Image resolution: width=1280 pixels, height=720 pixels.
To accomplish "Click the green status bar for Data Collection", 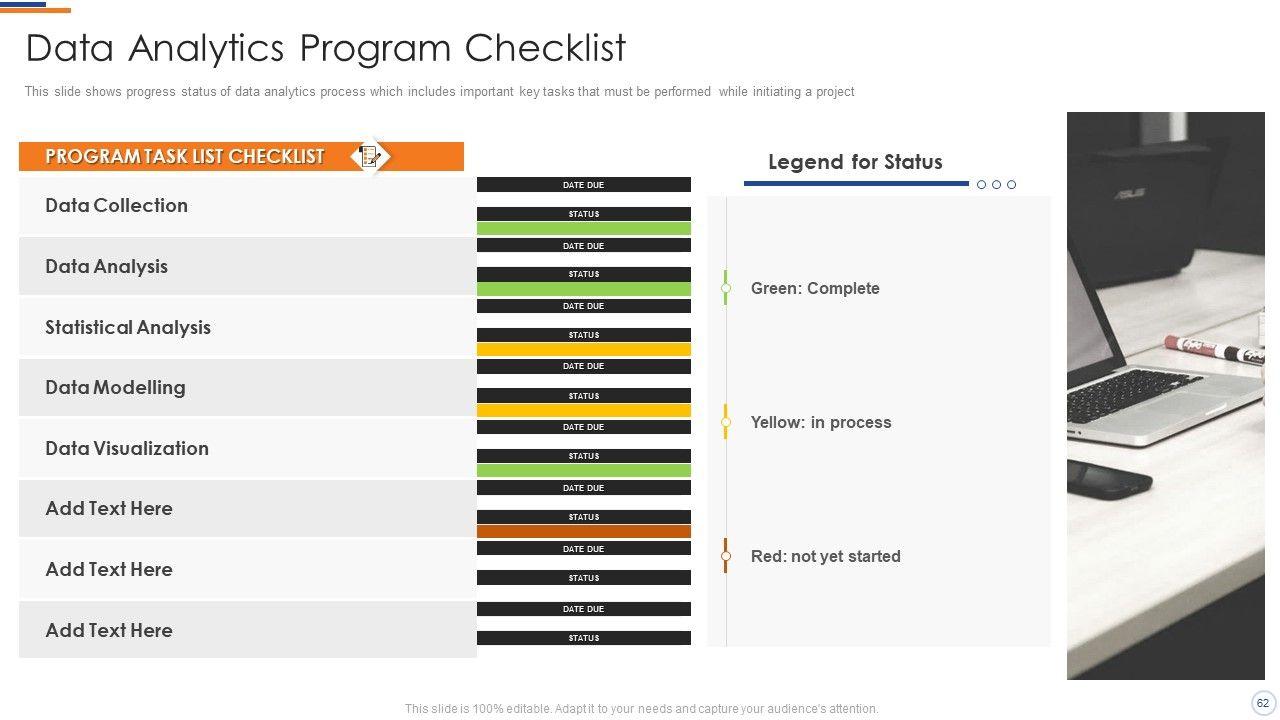I will [583, 229].
